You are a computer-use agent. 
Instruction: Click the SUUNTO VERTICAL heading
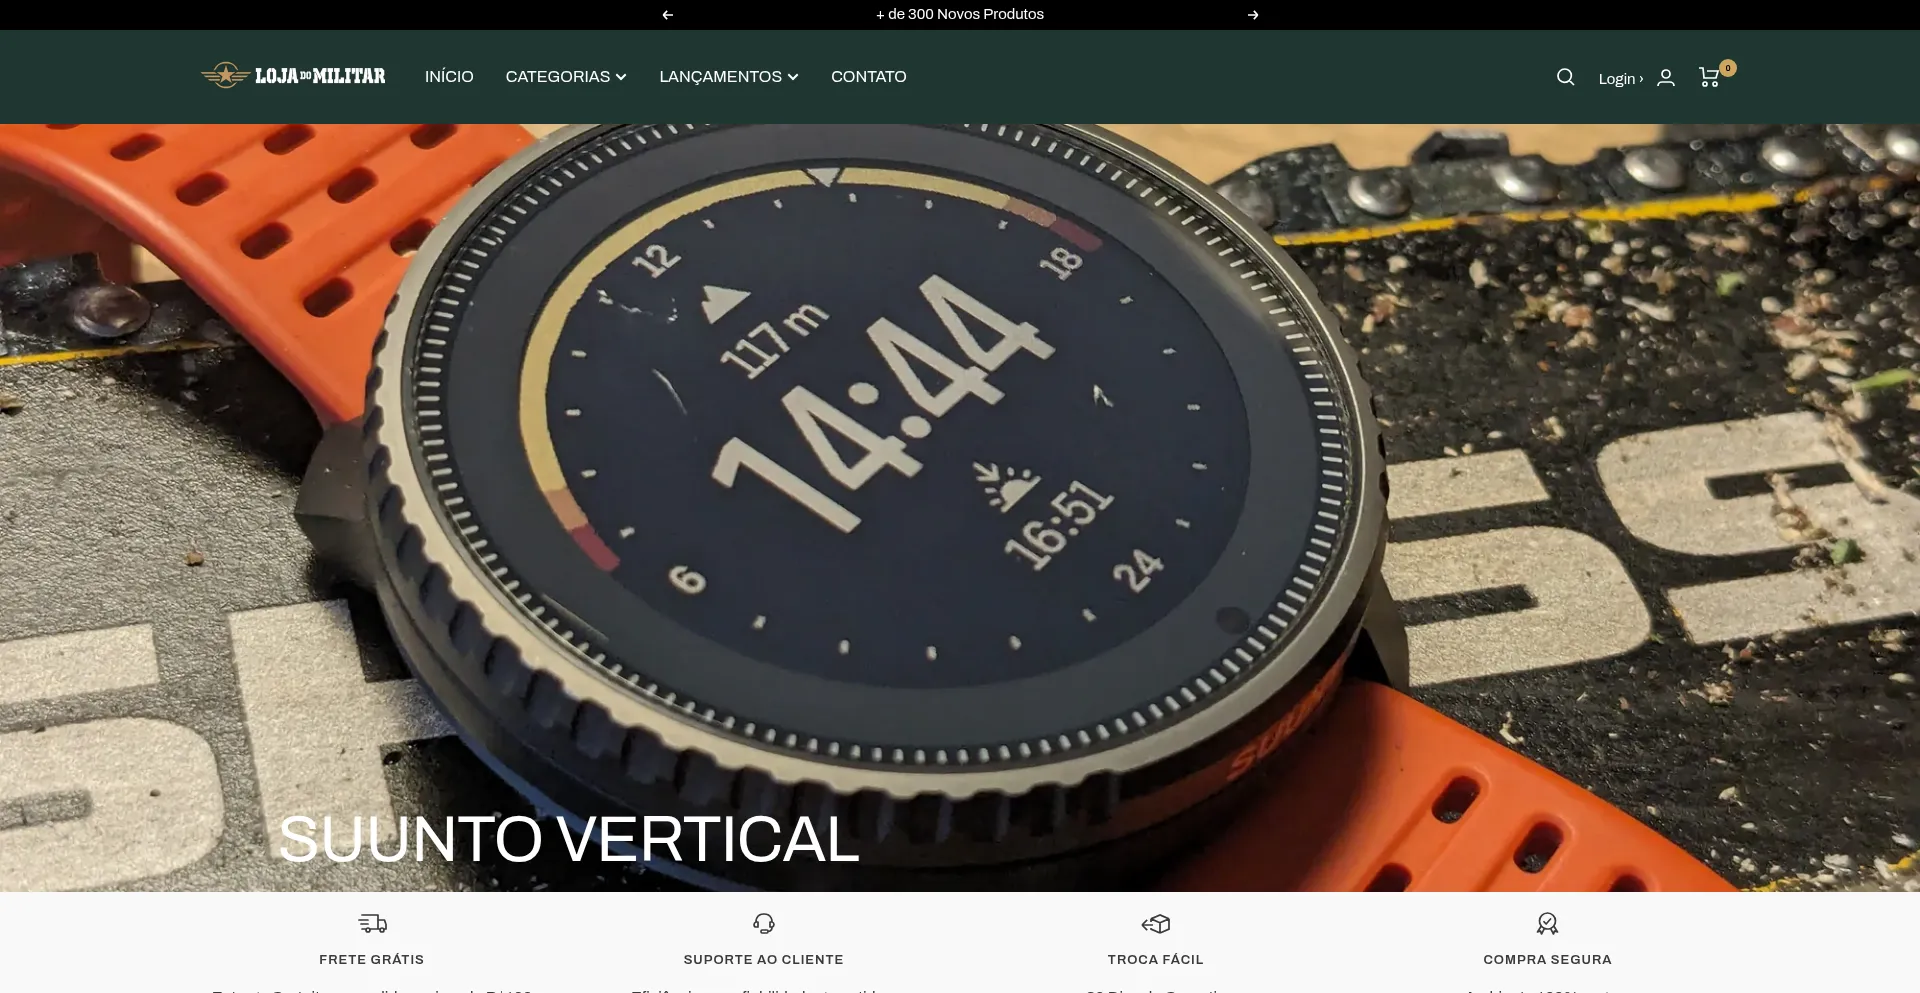[569, 838]
